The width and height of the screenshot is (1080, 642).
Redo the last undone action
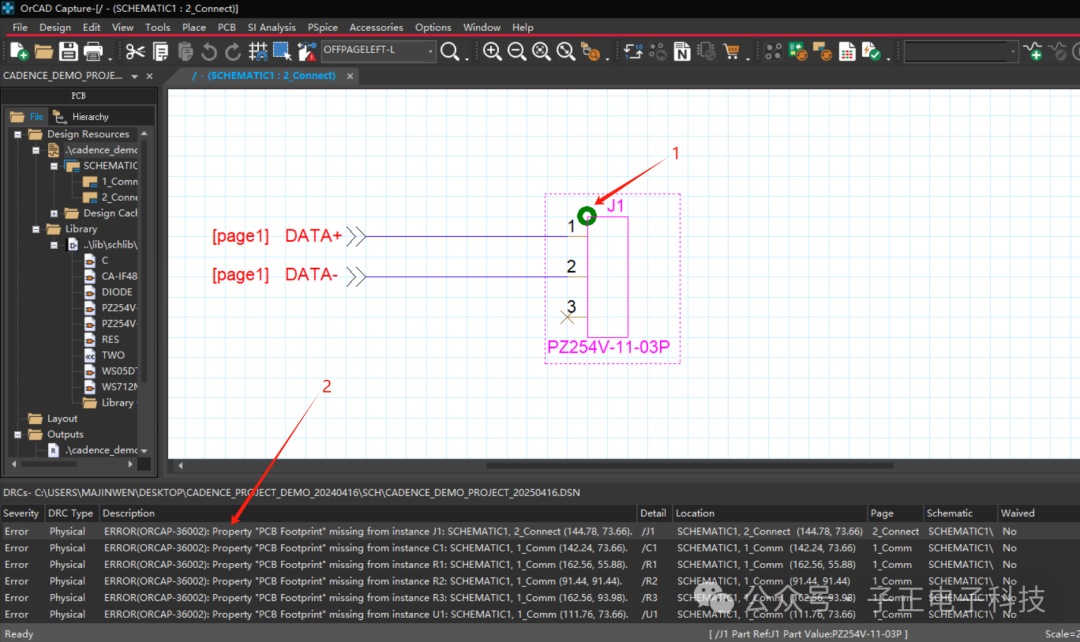[233, 52]
